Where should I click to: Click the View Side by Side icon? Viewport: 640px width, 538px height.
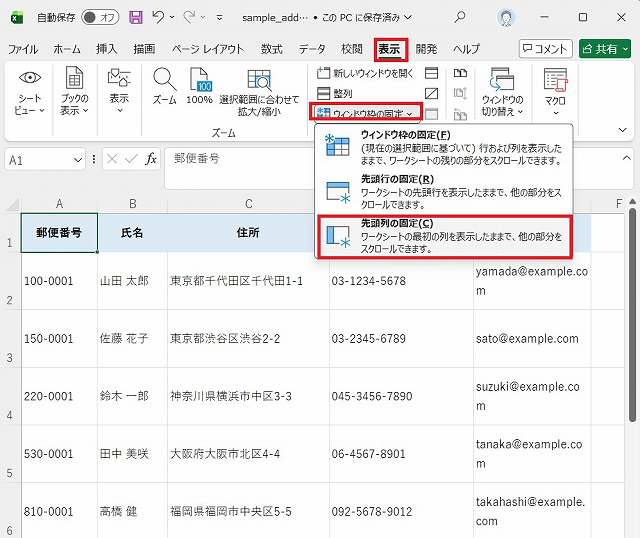[x=460, y=73]
